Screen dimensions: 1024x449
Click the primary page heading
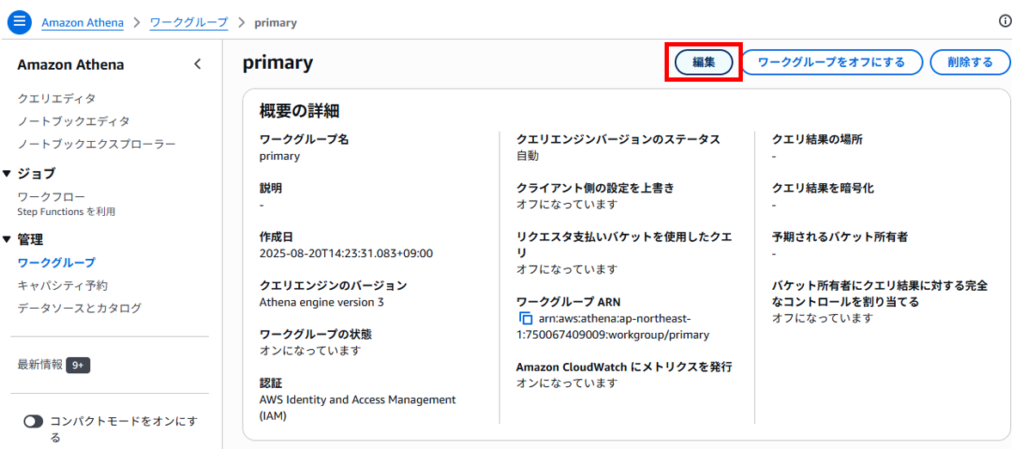point(278,63)
